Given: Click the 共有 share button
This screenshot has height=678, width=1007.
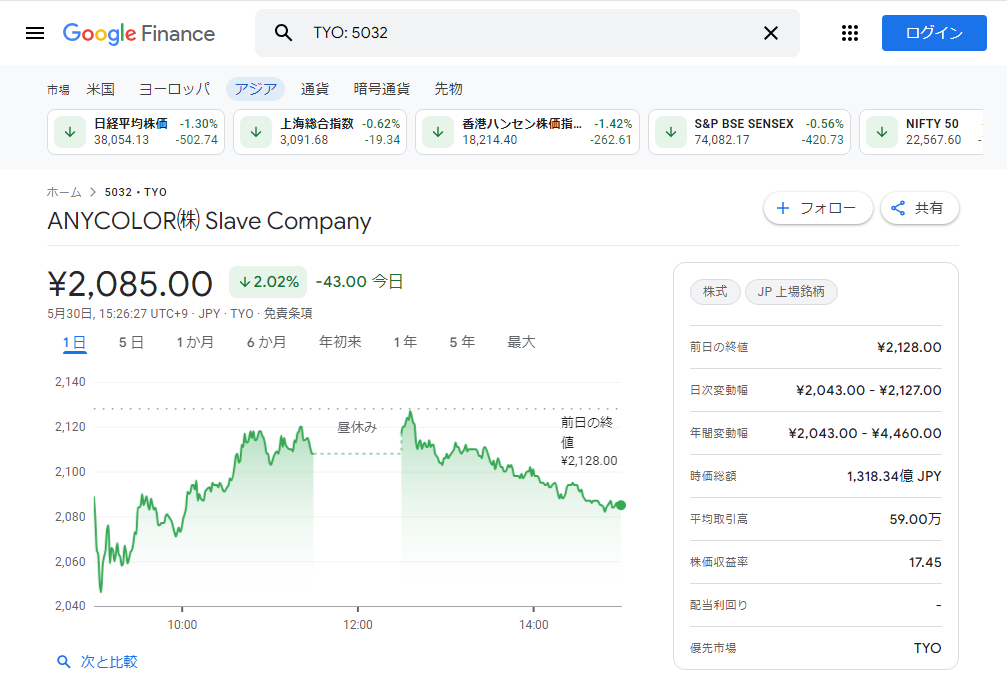Looking at the screenshot, I should pos(920,208).
